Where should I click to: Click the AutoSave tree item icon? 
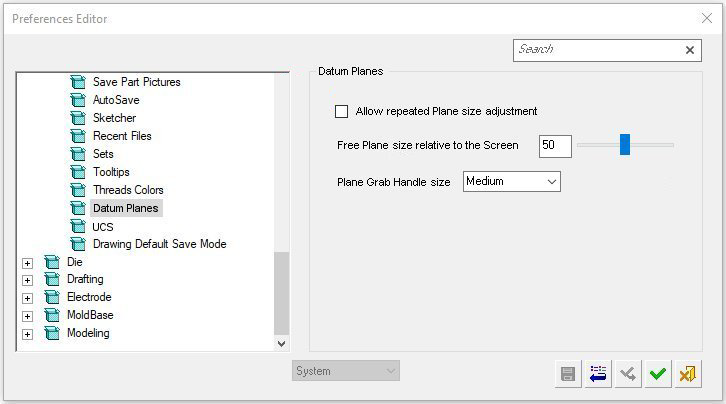click(78, 100)
